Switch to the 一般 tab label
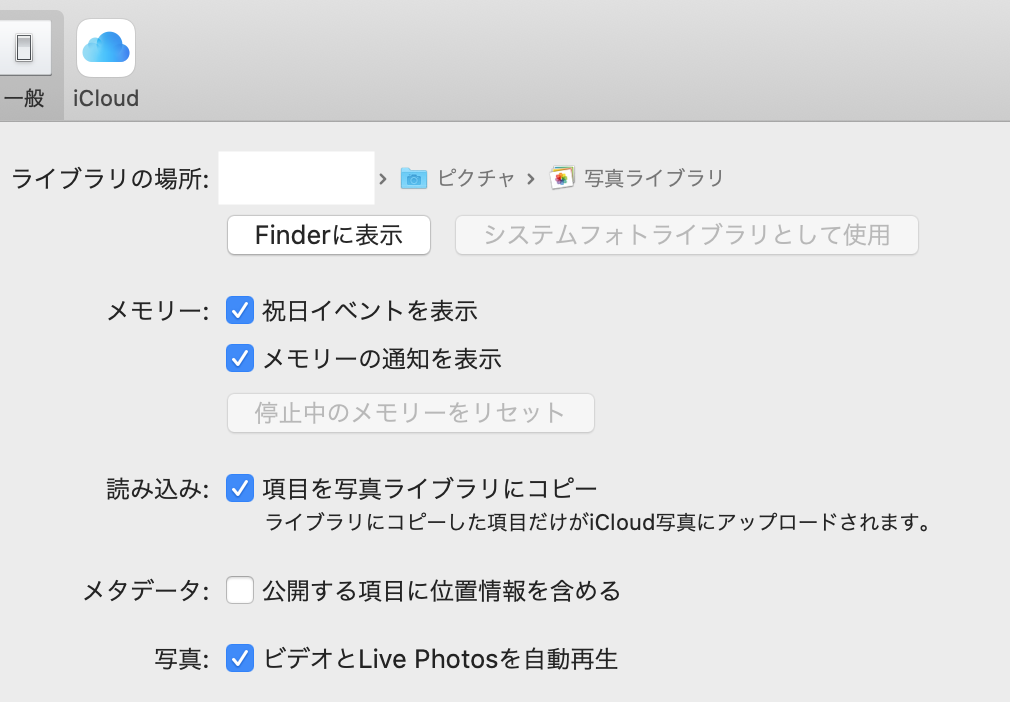1010x702 pixels. 24,99
